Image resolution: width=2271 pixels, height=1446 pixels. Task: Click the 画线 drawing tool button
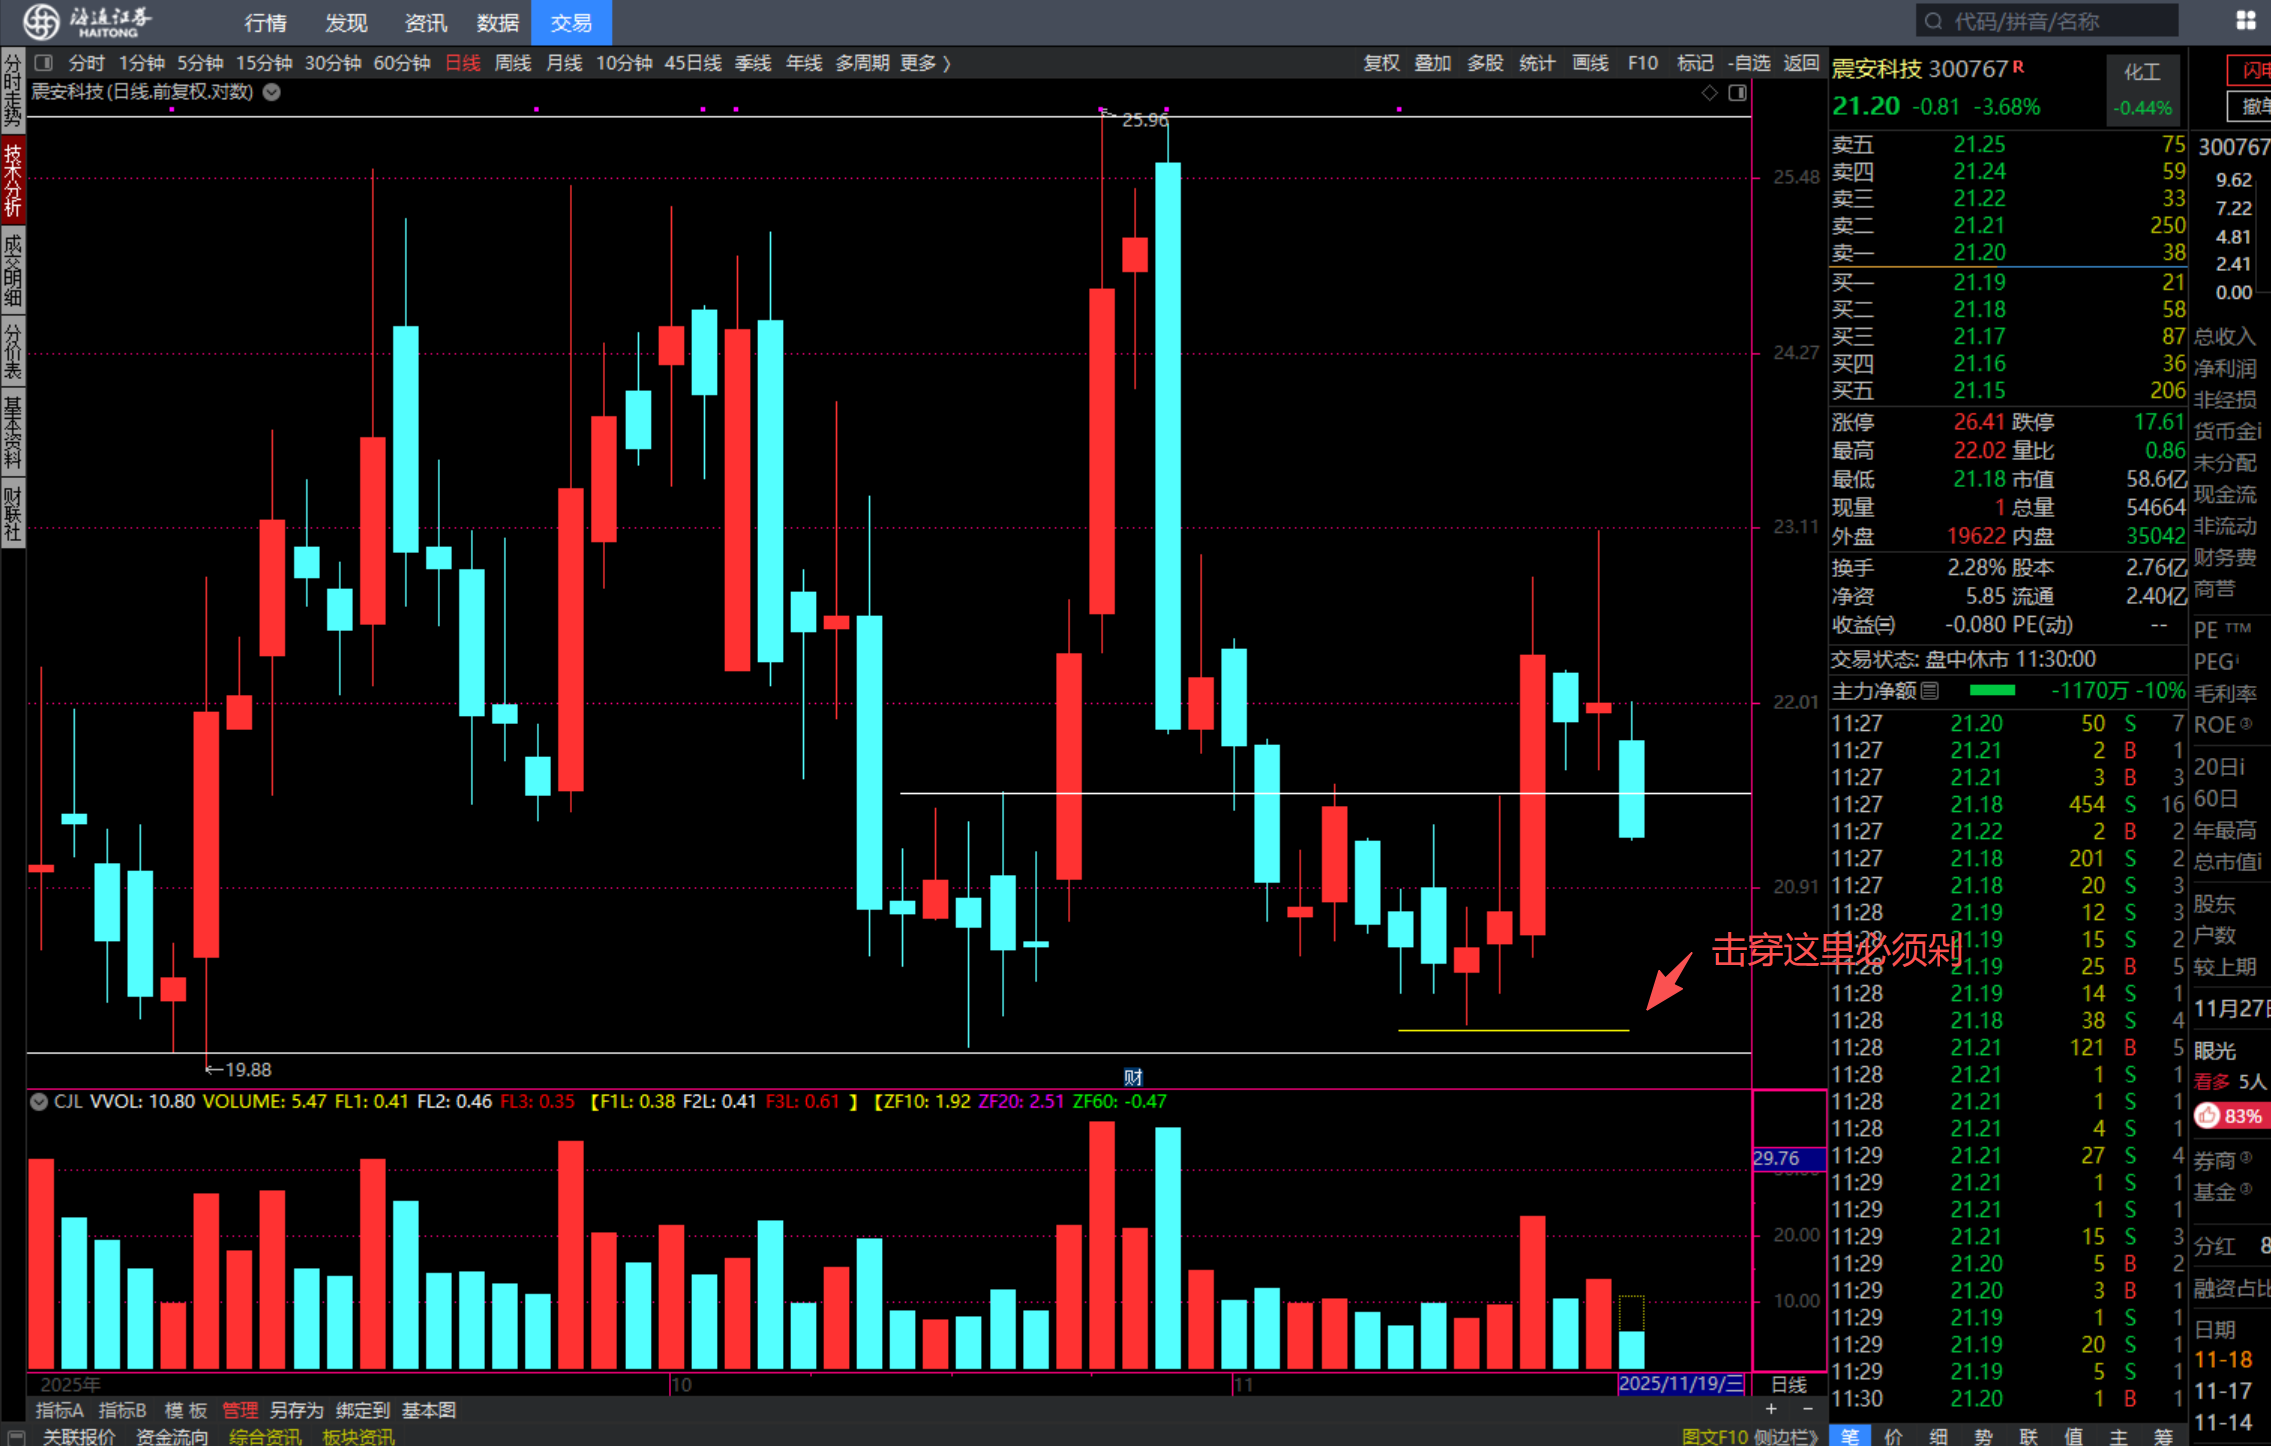click(x=1590, y=63)
